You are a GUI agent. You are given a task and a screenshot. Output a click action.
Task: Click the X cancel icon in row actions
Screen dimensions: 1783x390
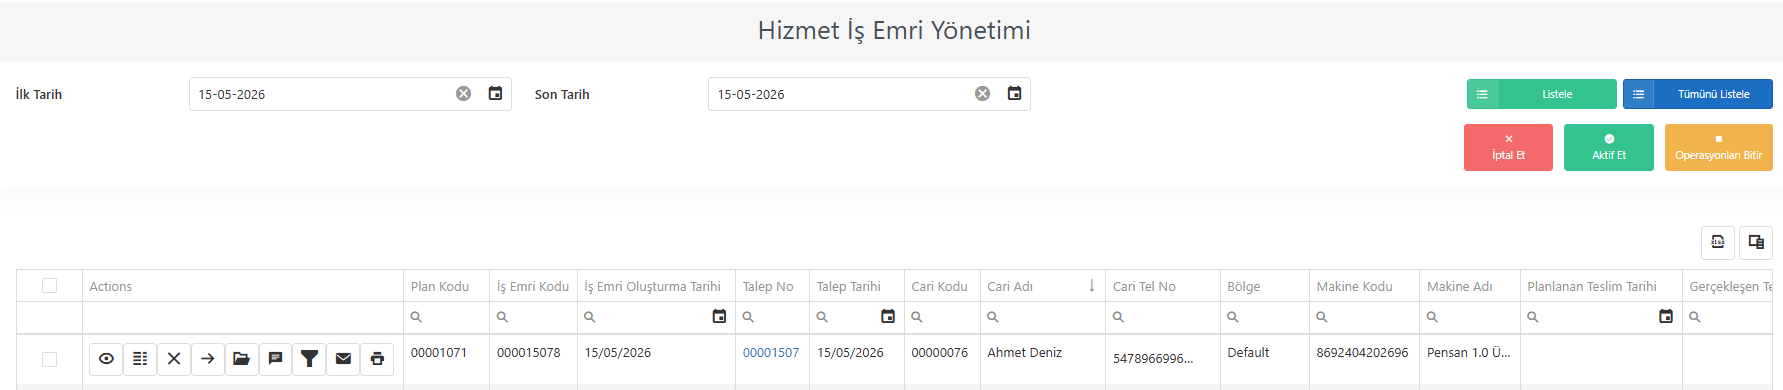[x=174, y=359]
